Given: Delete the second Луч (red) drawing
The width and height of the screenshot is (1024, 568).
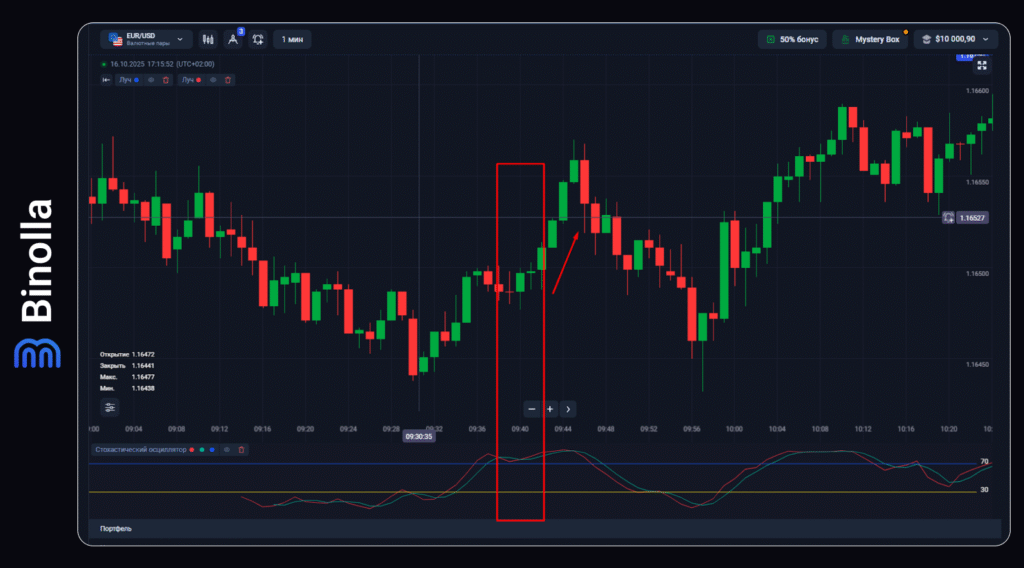Looking at the screenshot, I should click(x=228, y=79).
